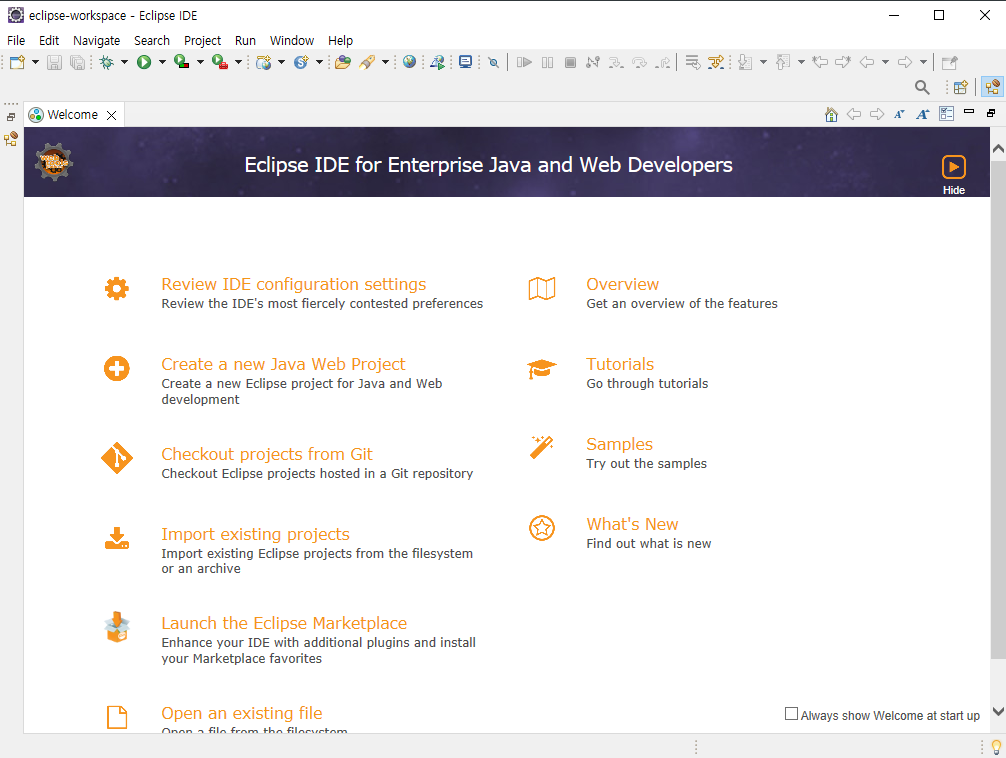Click the Previous Annotation icon
The image size is (1006, 758).
(x=783, y=62)
